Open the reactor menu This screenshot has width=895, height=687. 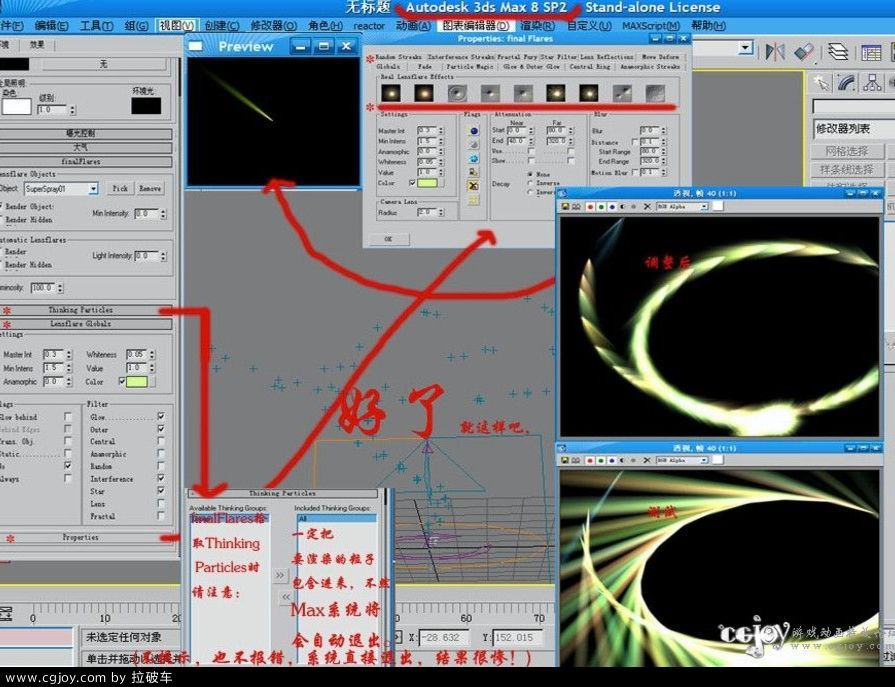[369, 26]
